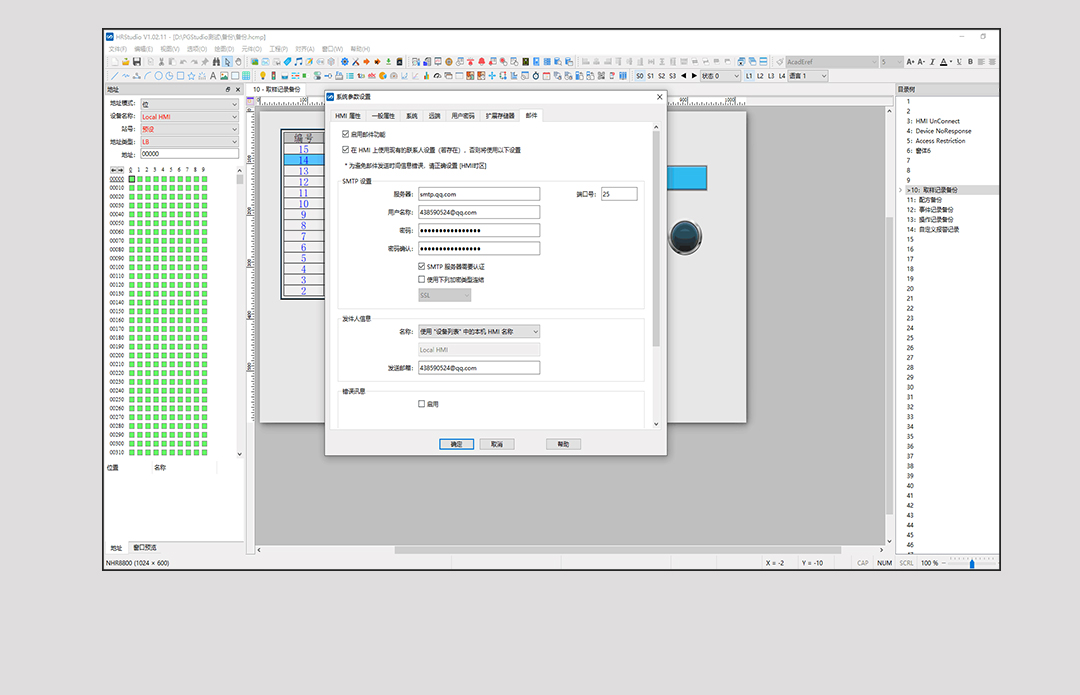The image size is (1080, 695).
Task: Toggle the 启用邮件功能 checkbox
Action: click(x=345, y=134)
